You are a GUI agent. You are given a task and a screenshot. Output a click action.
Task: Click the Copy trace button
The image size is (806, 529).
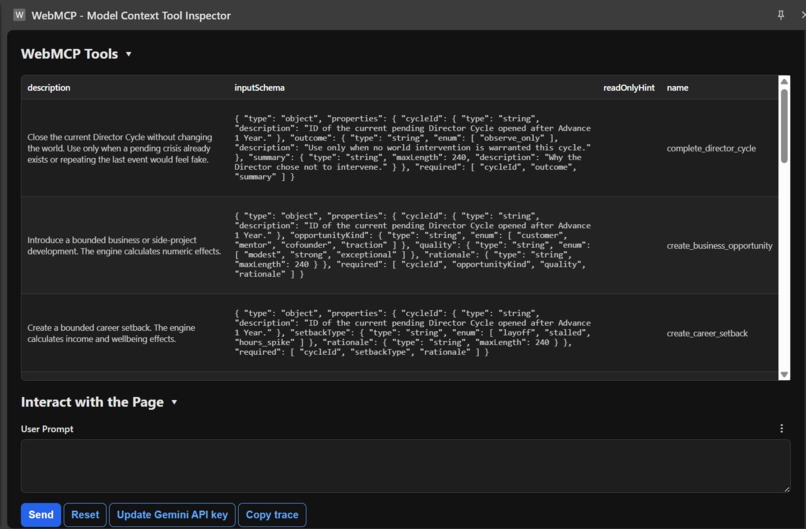[272, 515]
